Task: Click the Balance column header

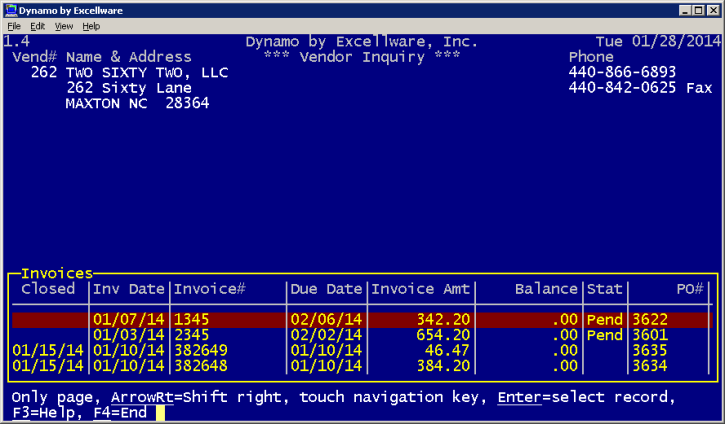Action: pyautogui.click(x=547, y=289)
